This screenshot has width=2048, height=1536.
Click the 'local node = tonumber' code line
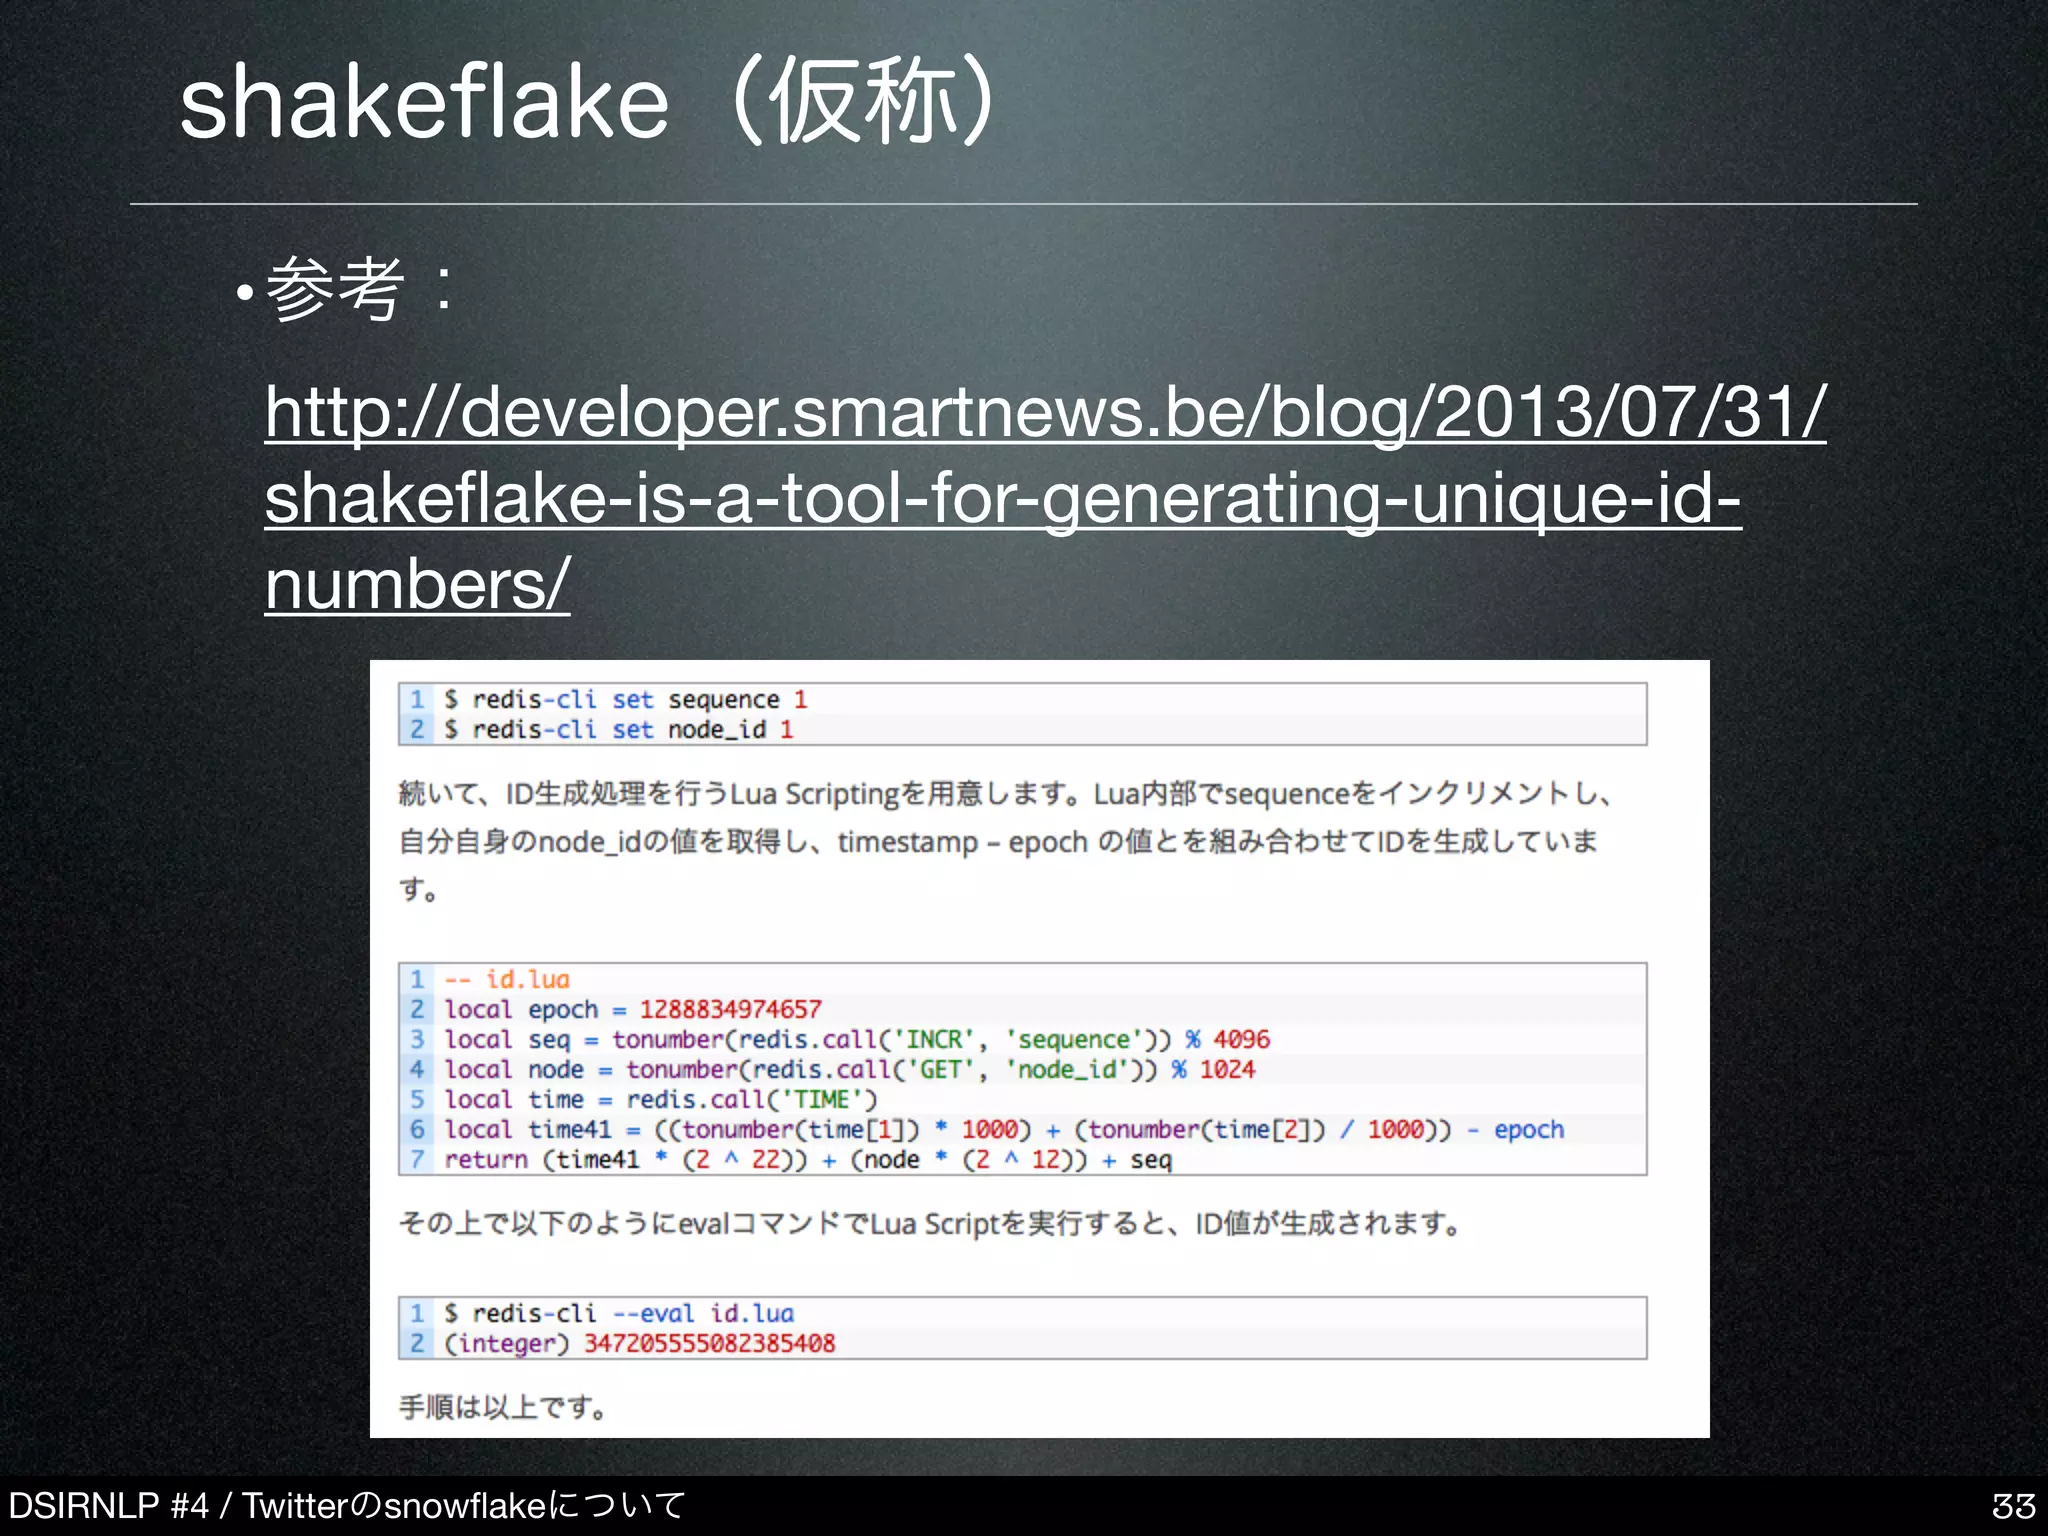point(850,1069)
